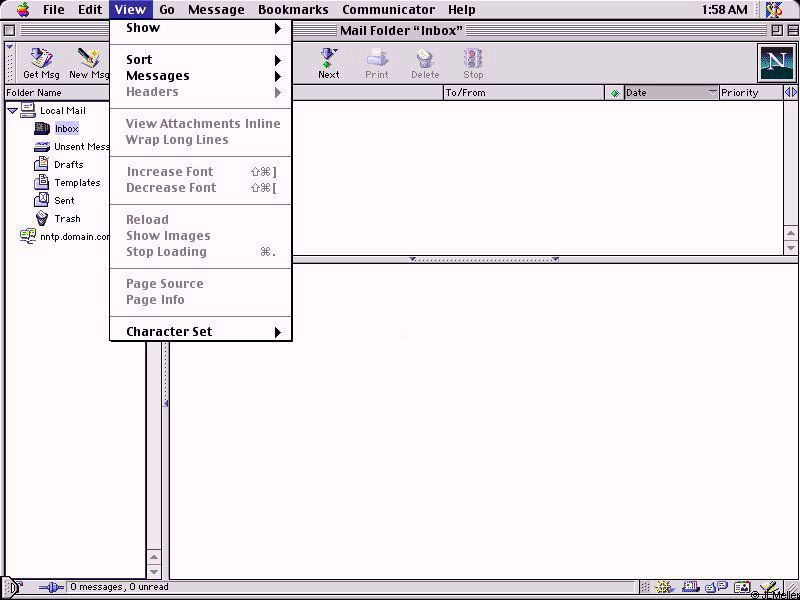Expand the Show submenu

coord(200,28)
